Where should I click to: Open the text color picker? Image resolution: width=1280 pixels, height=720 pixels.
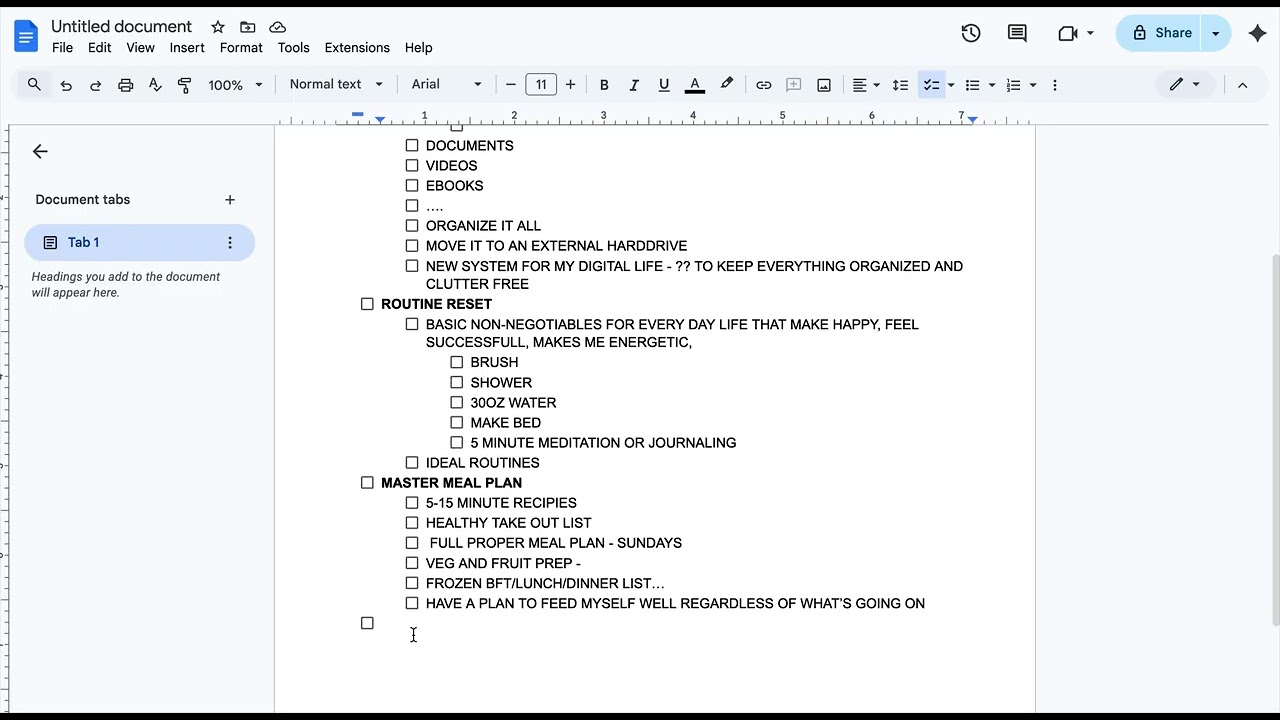[695, 85]
